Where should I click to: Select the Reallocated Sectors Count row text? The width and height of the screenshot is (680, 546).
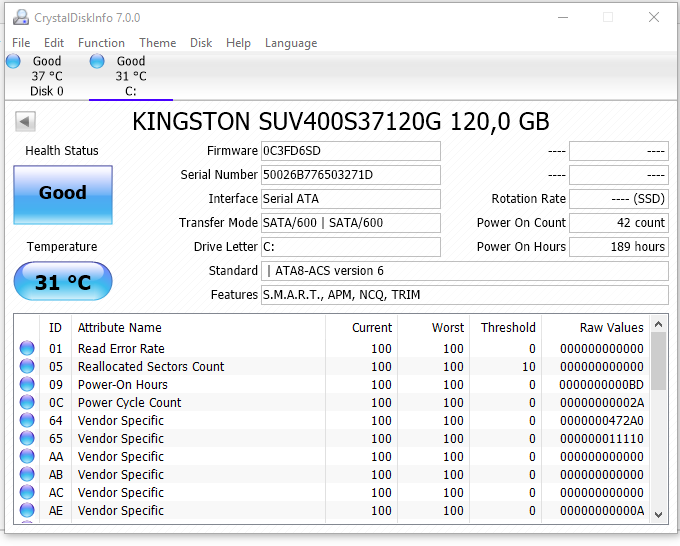[x=151, y=366]
